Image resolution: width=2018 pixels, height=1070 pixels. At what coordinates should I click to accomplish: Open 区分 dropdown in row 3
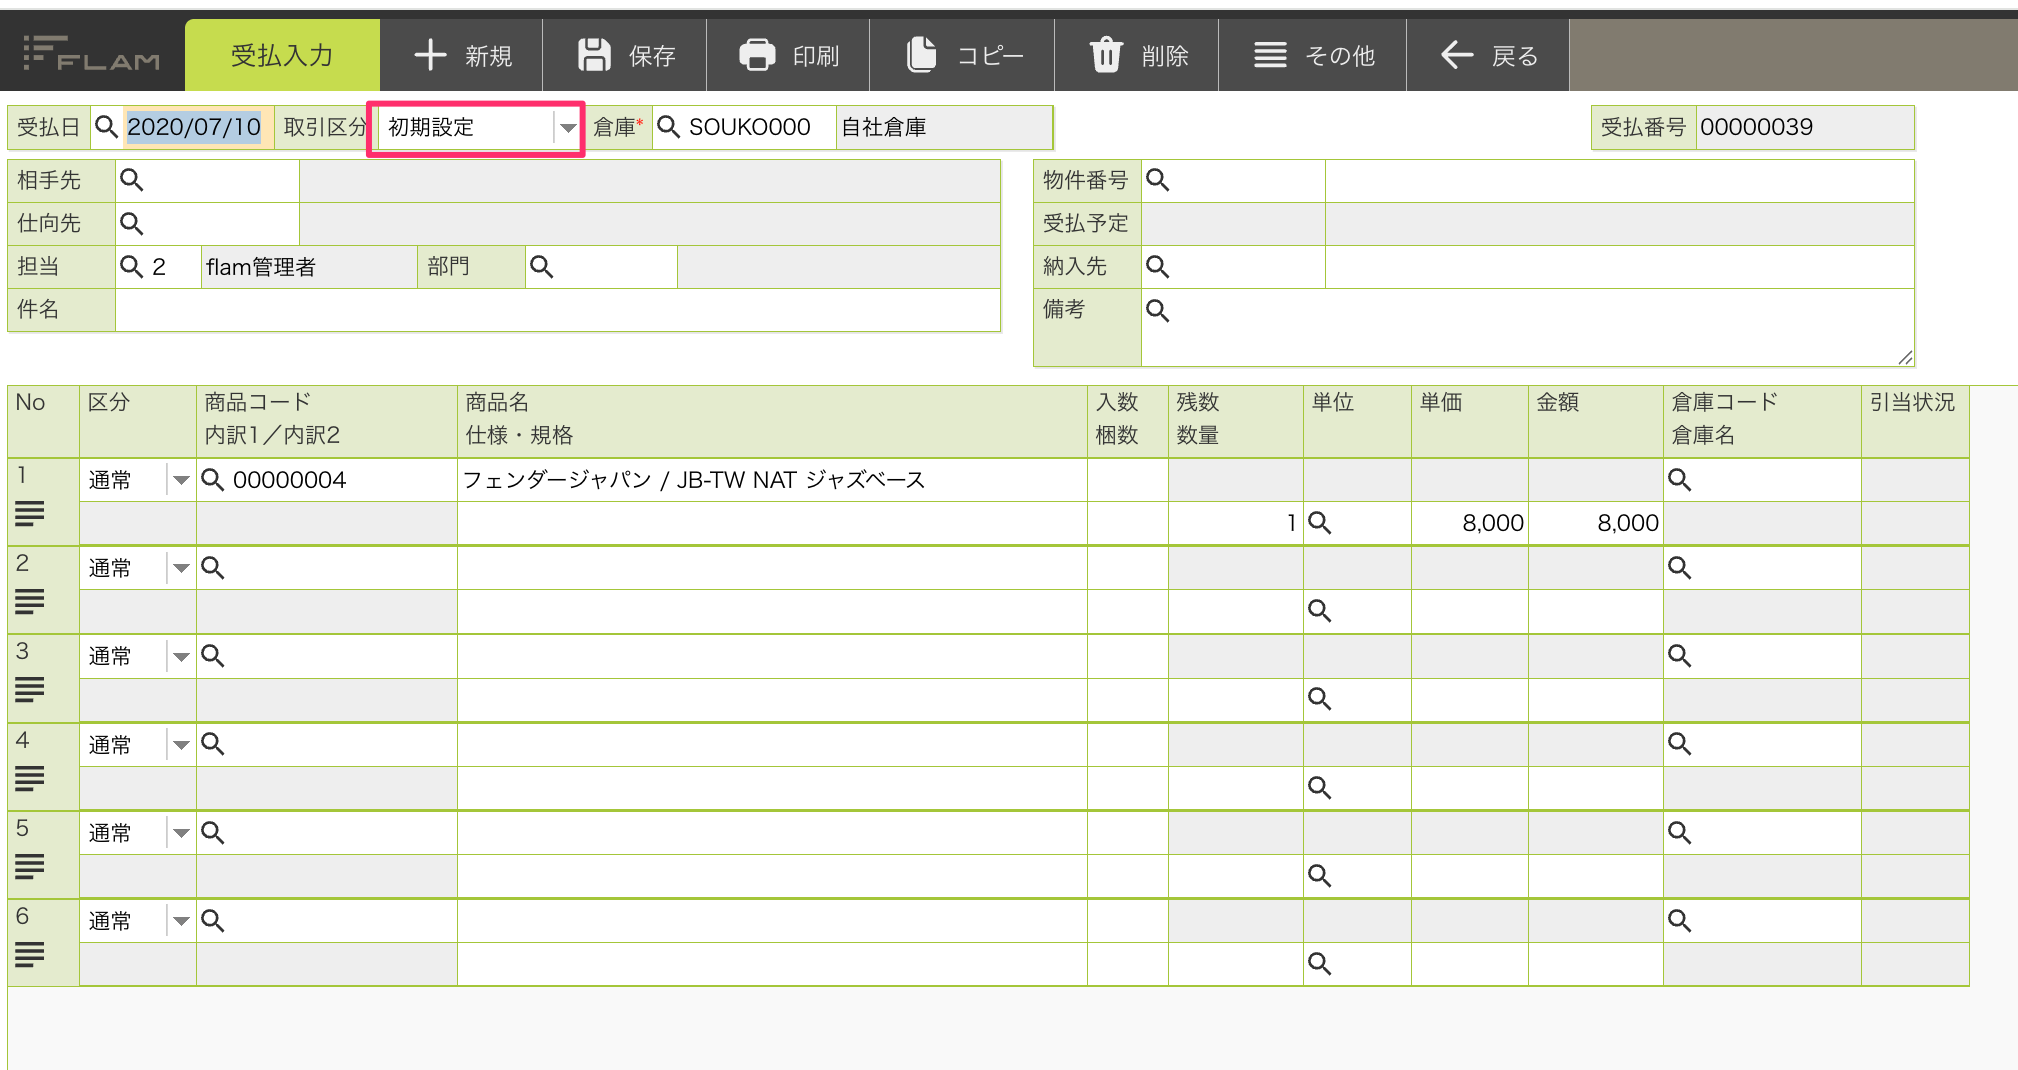click(x=181, y=656)
